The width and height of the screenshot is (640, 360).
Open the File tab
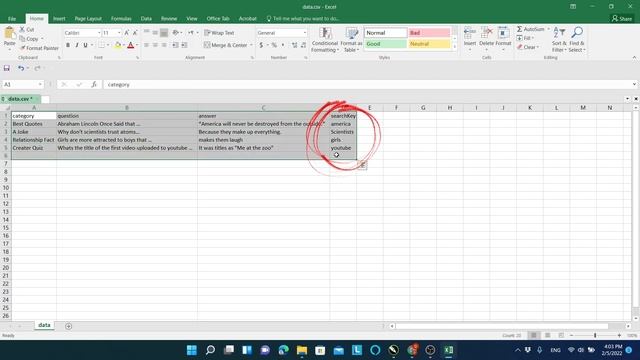click(12, 18)
